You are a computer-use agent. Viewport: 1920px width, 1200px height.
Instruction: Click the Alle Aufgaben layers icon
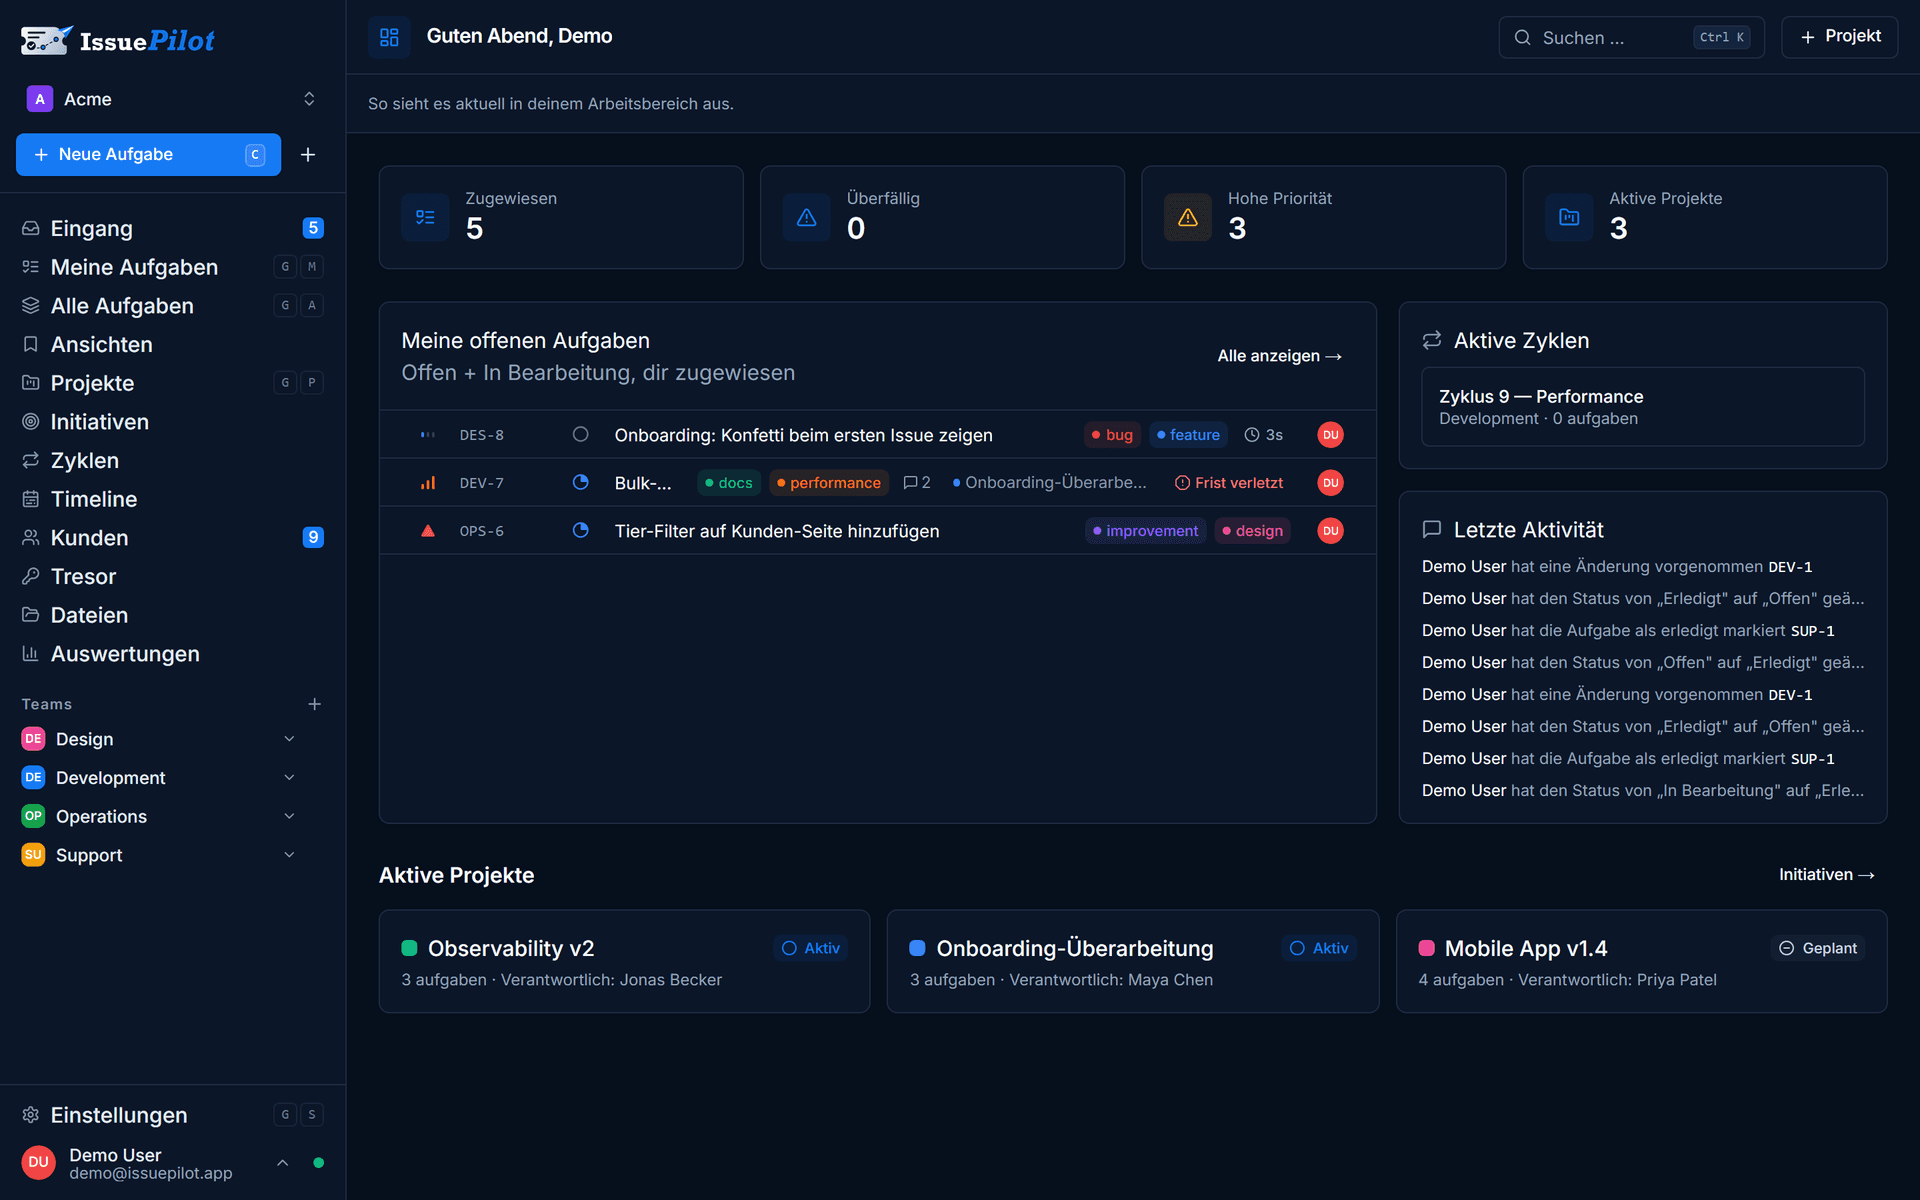[31, 305]
